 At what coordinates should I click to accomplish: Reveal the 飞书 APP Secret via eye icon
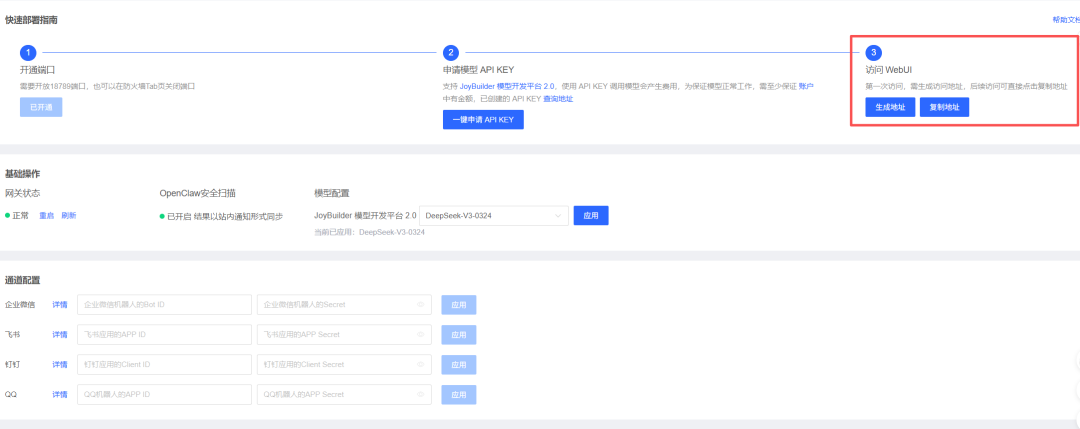click(420, 335)
